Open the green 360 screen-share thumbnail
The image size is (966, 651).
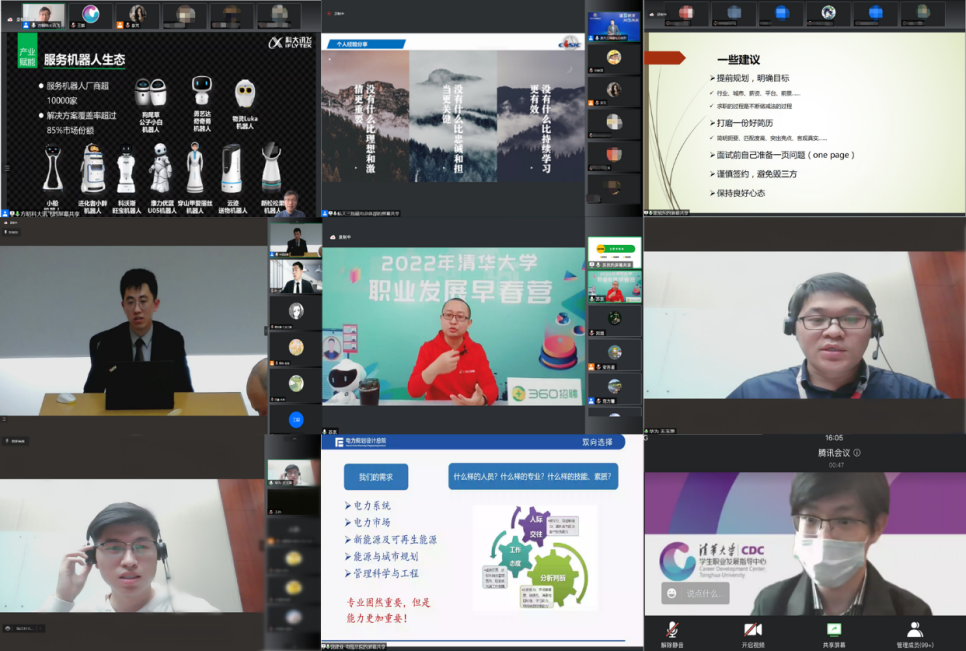point(613,253)
